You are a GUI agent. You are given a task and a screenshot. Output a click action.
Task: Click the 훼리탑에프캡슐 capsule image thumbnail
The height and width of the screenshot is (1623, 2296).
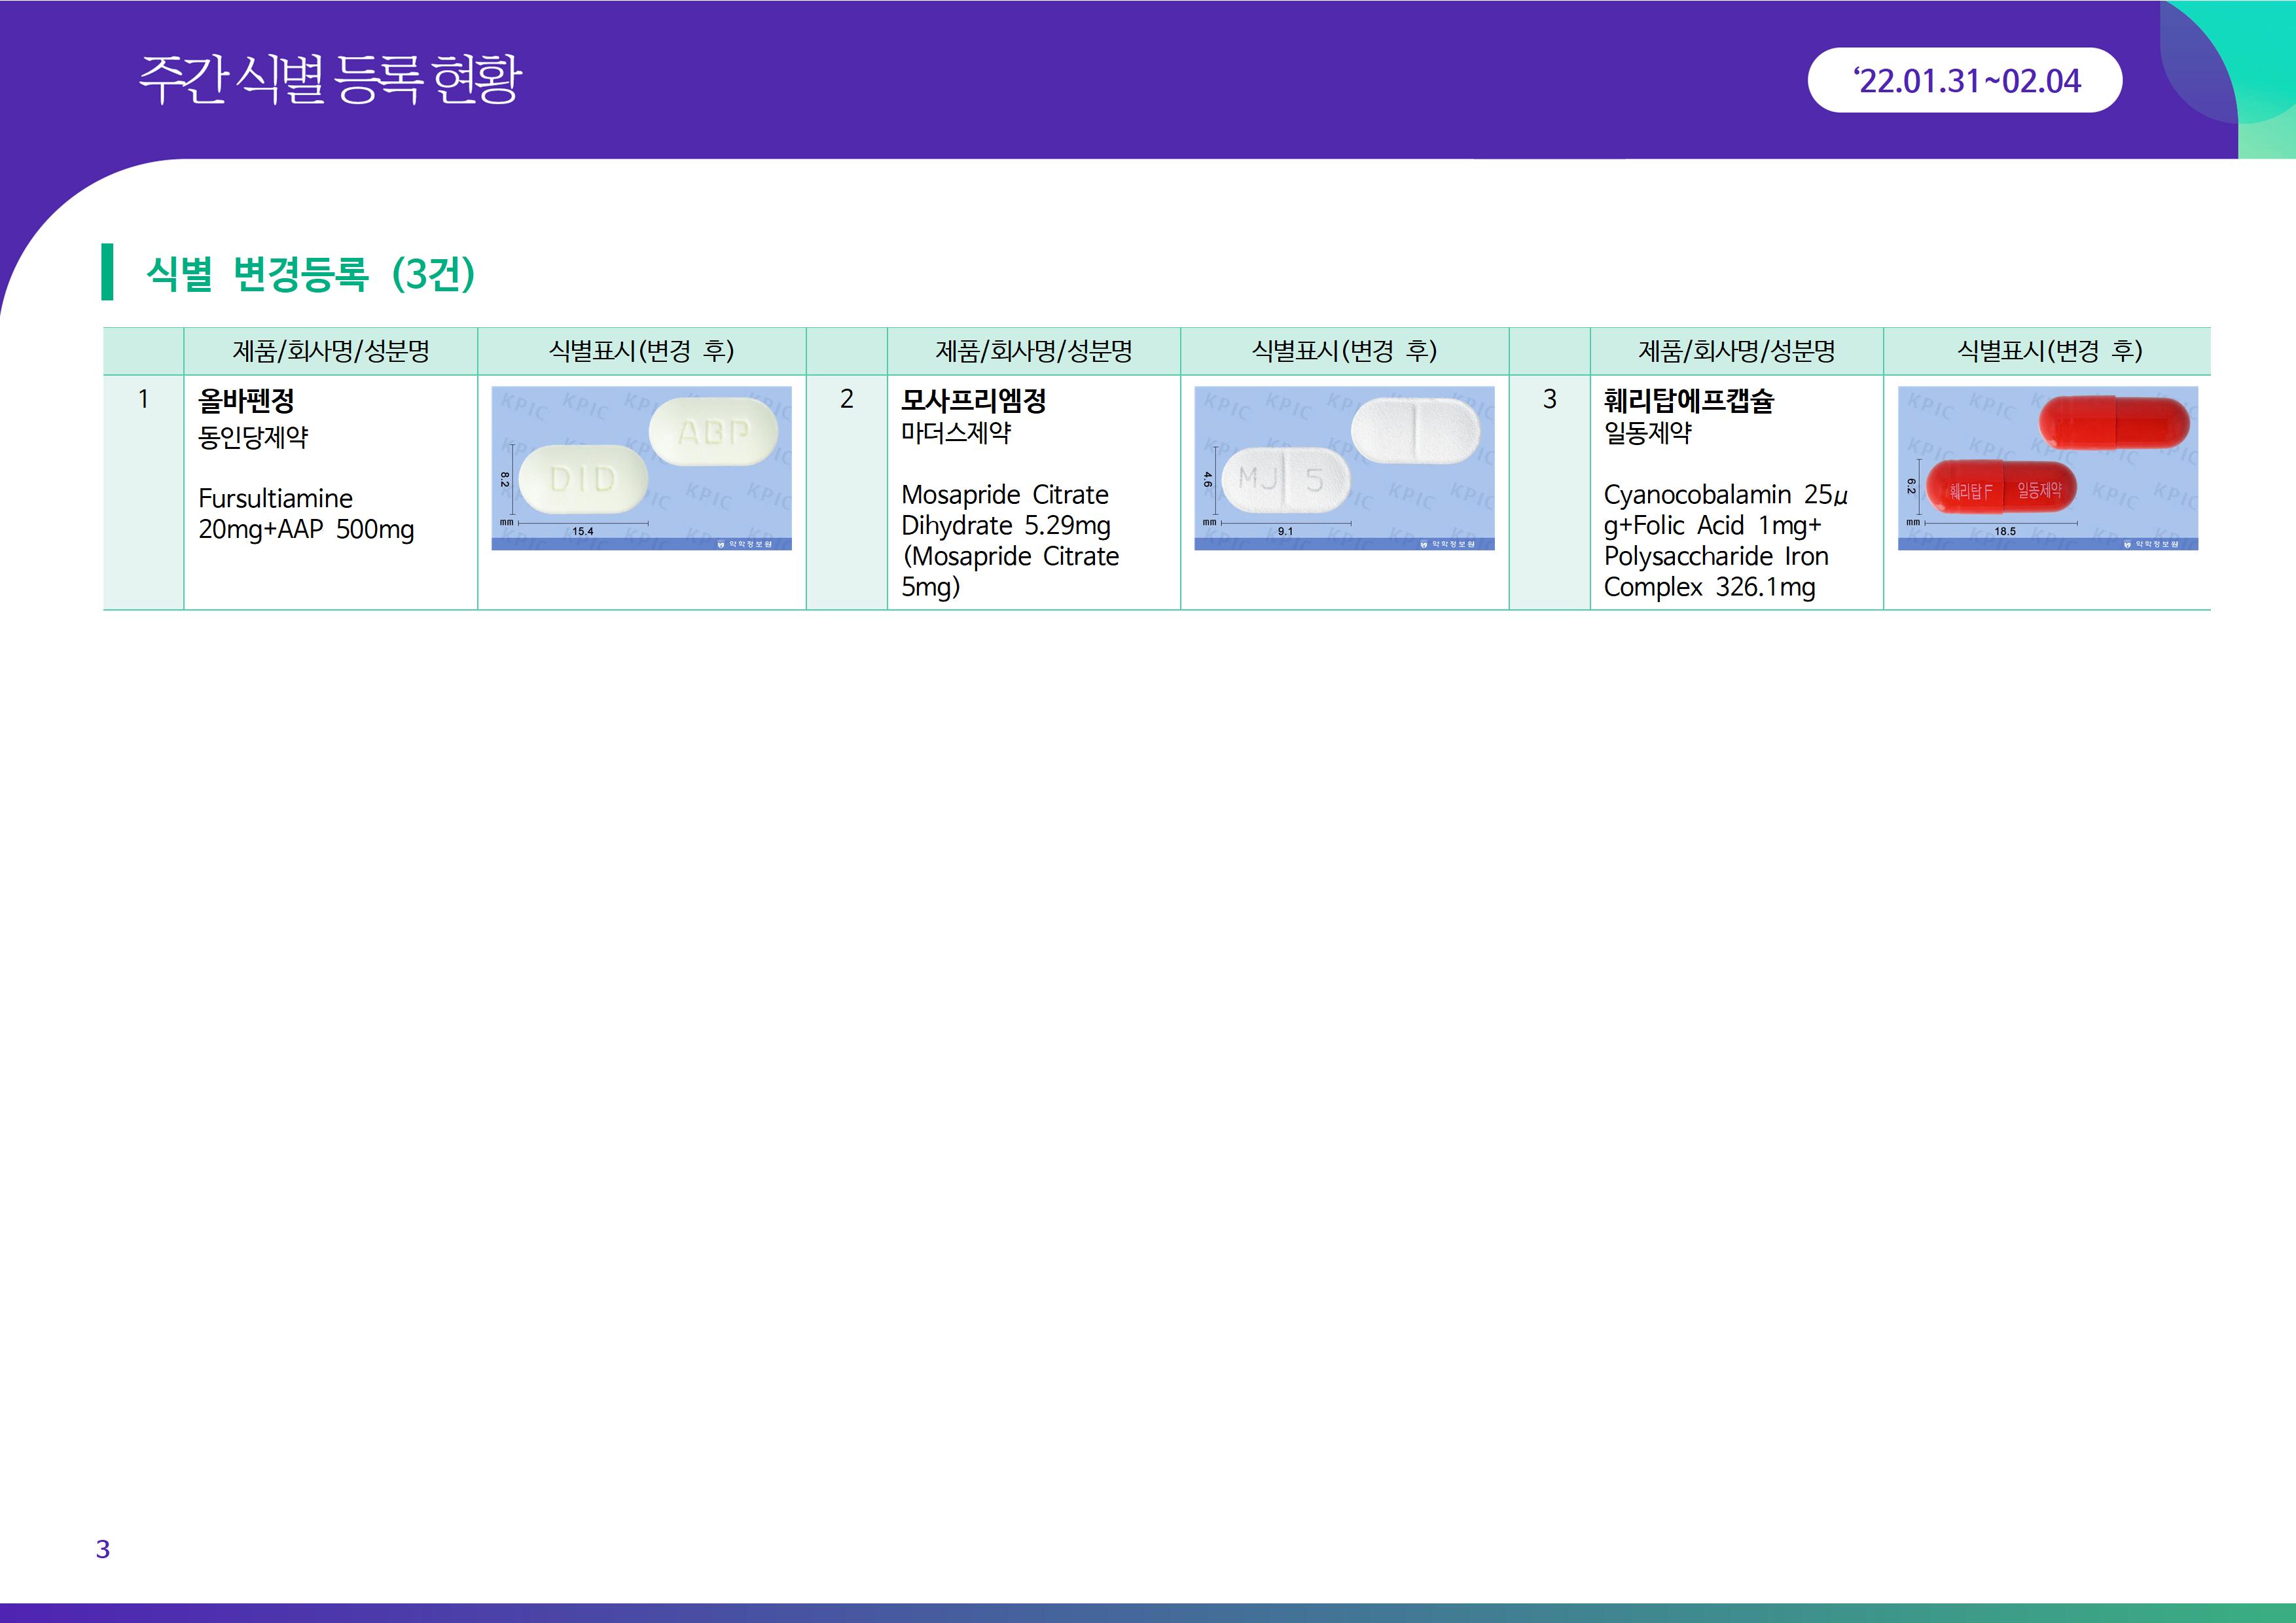(x=2047, y=468)
